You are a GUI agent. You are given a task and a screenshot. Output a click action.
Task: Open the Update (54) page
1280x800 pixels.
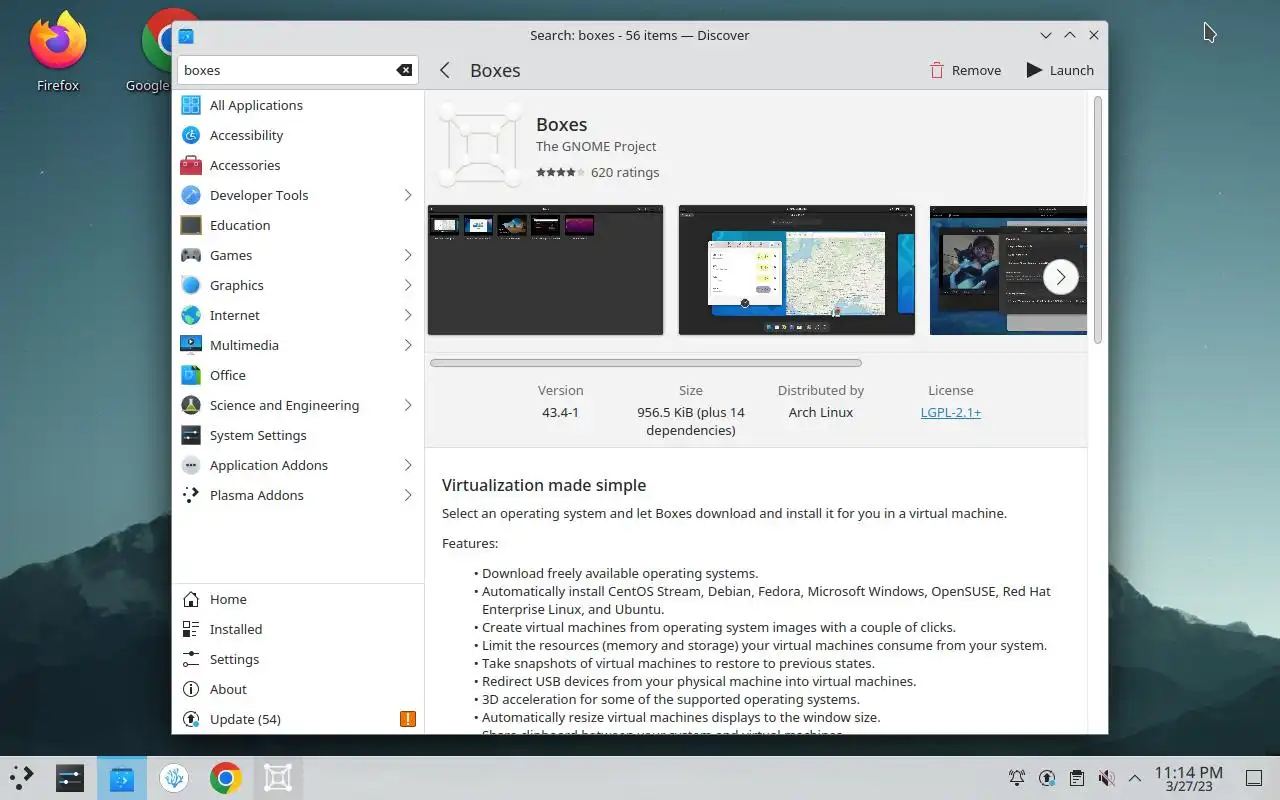tap(298, 719)
